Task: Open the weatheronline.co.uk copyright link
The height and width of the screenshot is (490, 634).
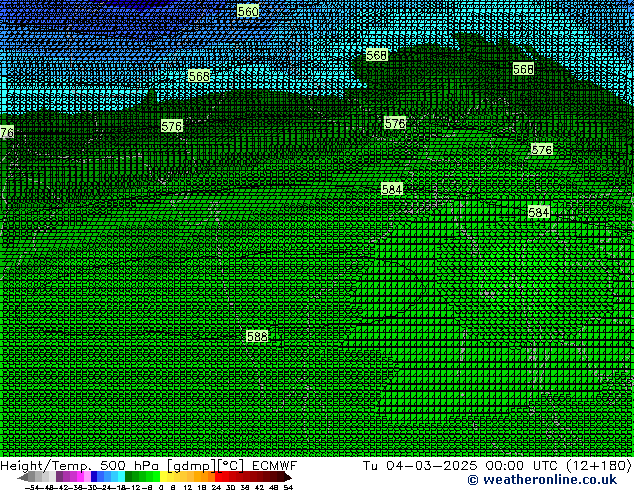Action: pos(542,480)
